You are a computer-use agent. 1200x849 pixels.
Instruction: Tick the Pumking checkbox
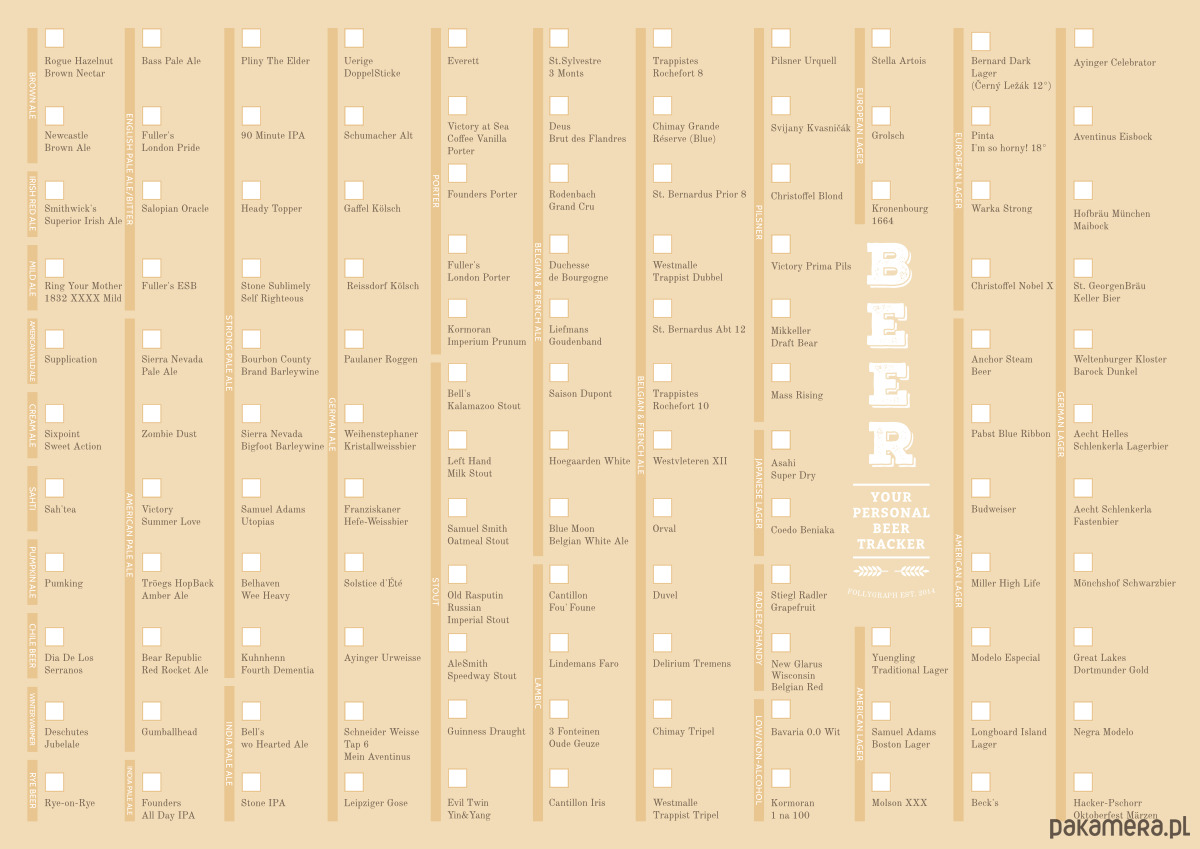pos(54,562)
